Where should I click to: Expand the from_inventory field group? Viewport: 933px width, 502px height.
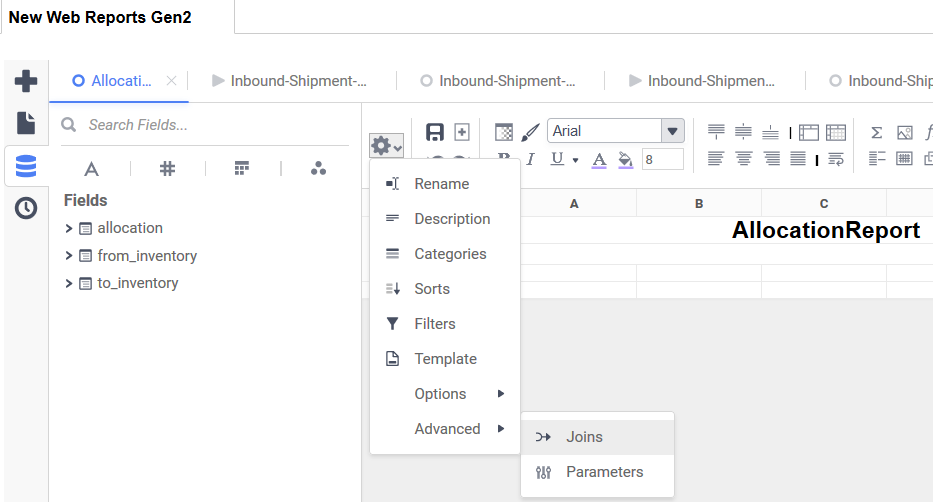[69, 256]
